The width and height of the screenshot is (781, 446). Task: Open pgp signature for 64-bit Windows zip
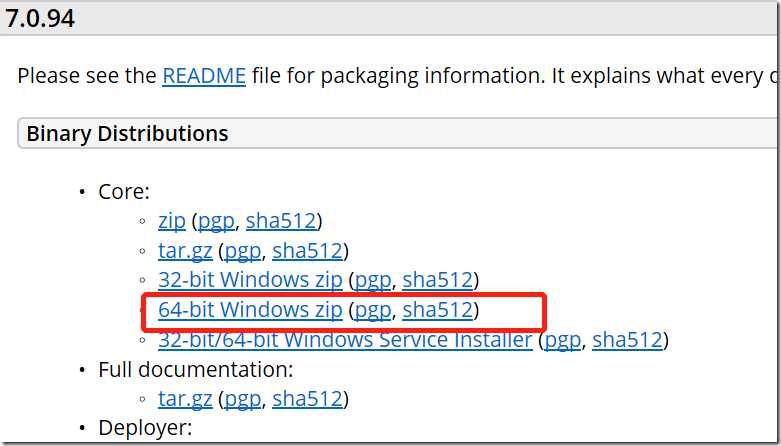[373, 310]
